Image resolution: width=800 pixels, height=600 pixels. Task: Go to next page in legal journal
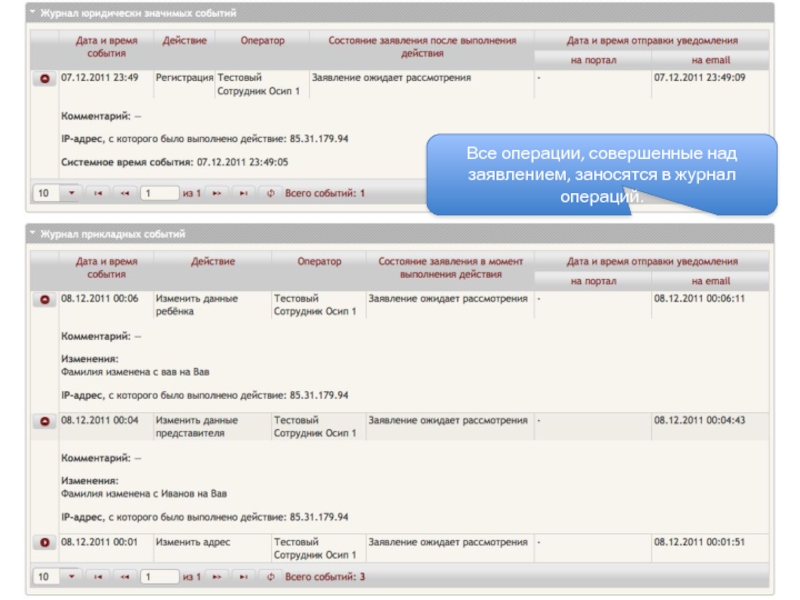click(x=217, y=193)
